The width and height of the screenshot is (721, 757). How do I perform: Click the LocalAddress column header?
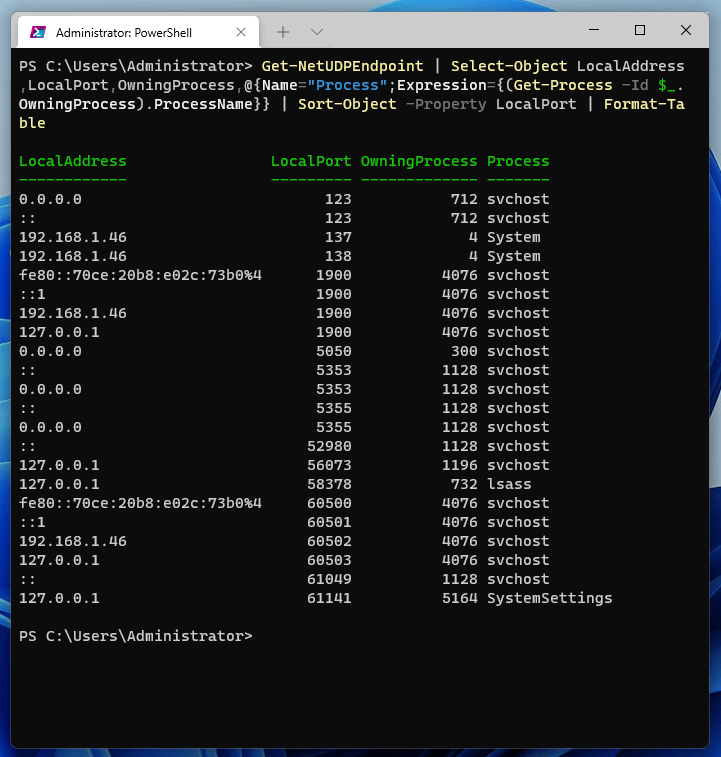tap(72, 161)
